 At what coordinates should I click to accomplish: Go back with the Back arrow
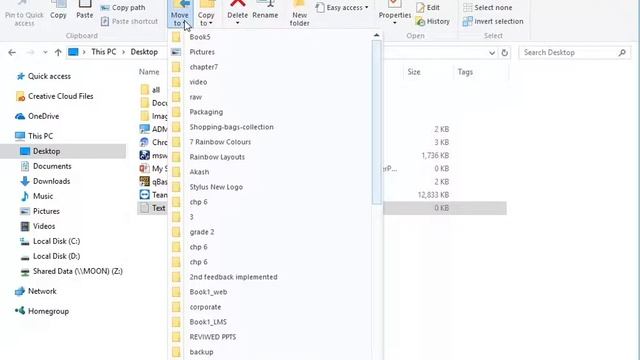(x=12, y=52)
